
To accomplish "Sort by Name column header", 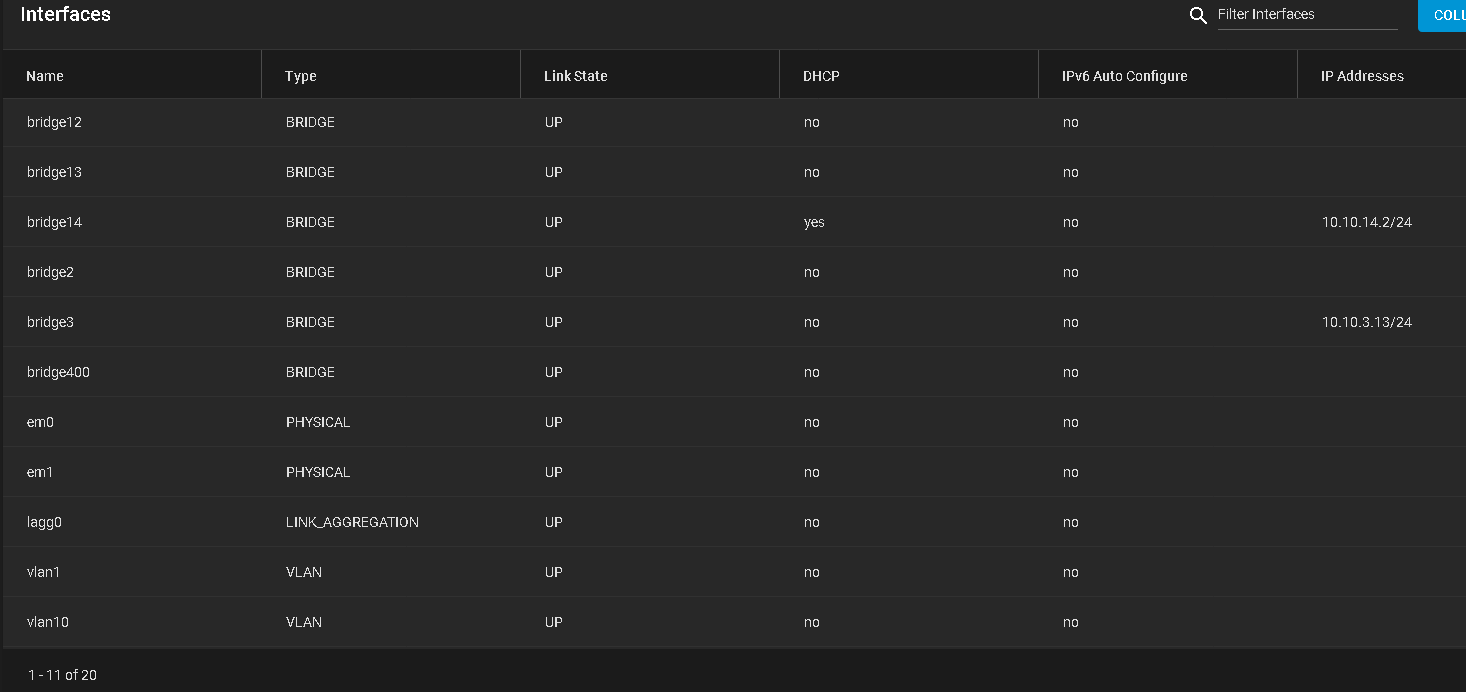I will [45, 76].
